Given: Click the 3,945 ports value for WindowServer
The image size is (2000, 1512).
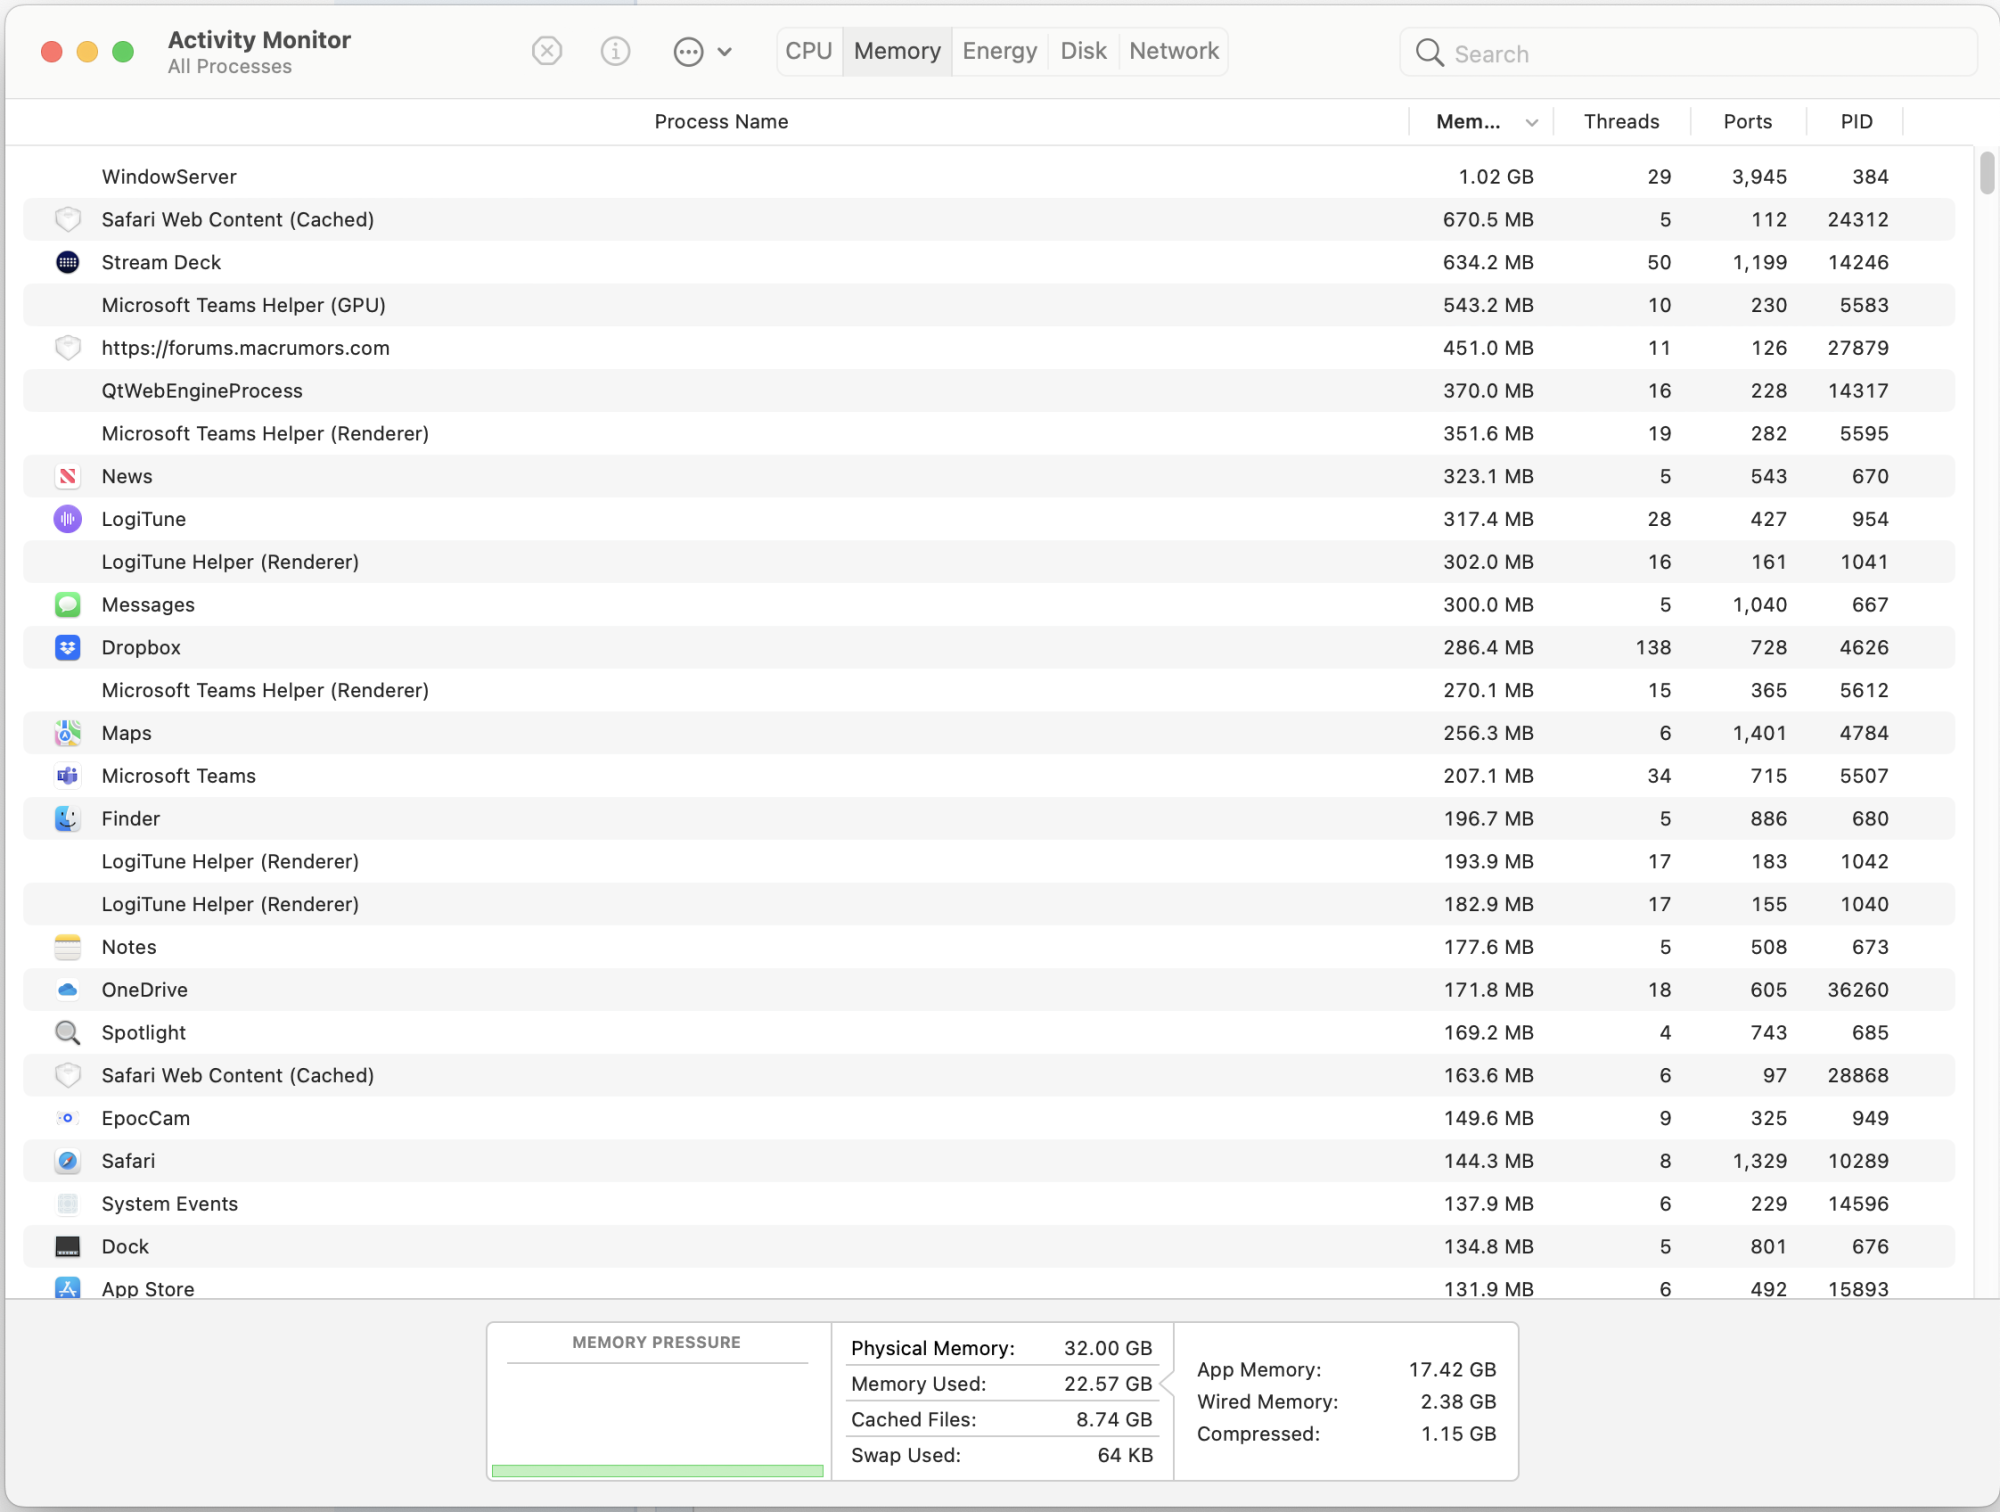Looking at the screenshot, I should point(1759,177).
